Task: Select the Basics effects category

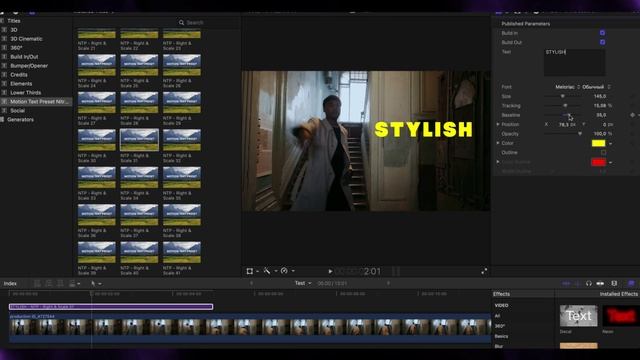Action: (x=501, y=336)
